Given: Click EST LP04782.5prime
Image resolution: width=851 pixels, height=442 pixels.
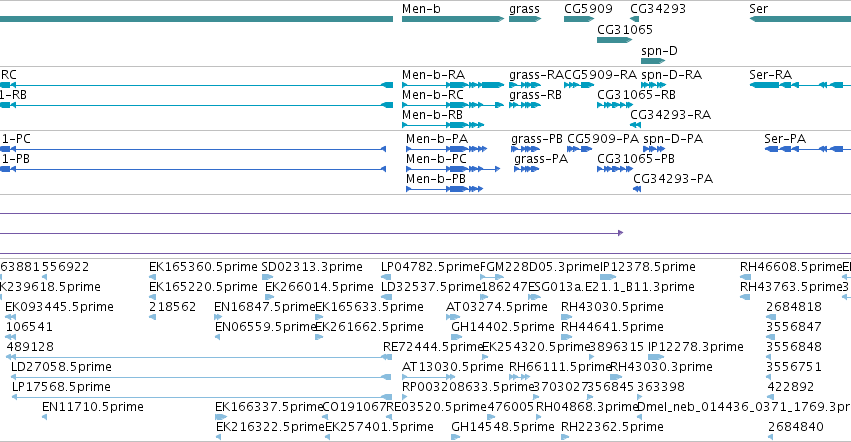Looking at the screenshot, I should pyautogui.click(x=386, y=277).
